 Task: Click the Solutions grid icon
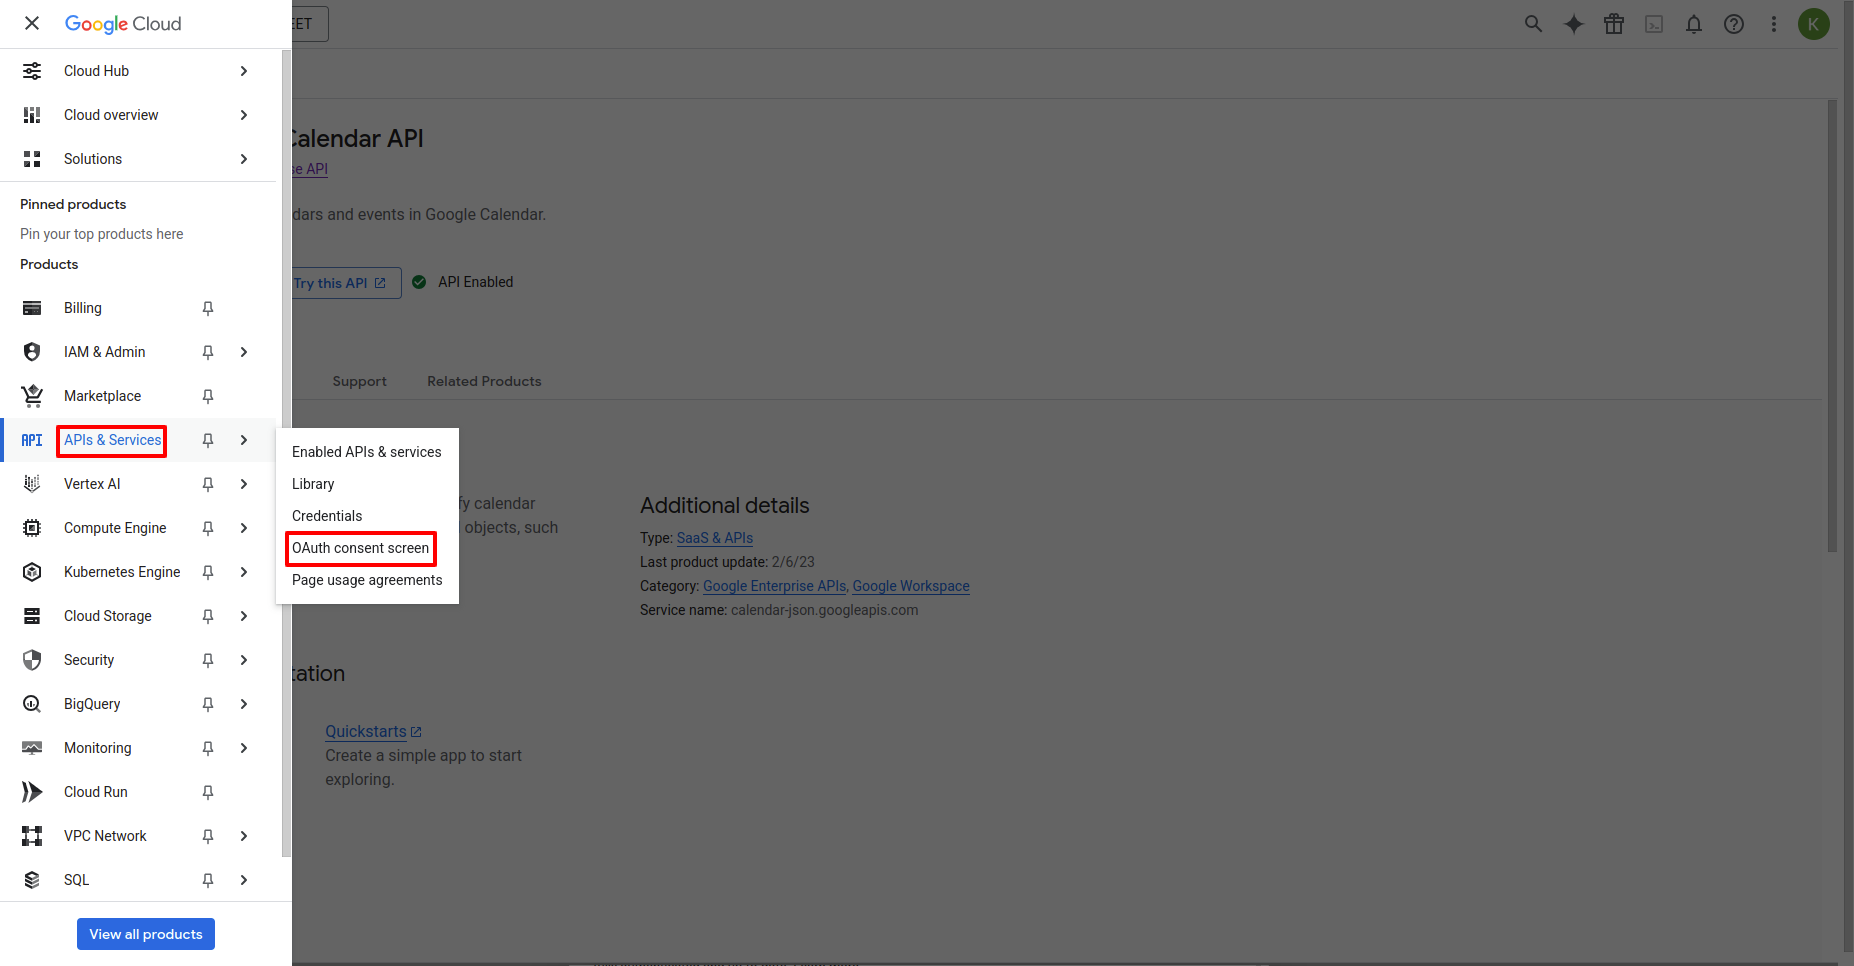point(32,159)
